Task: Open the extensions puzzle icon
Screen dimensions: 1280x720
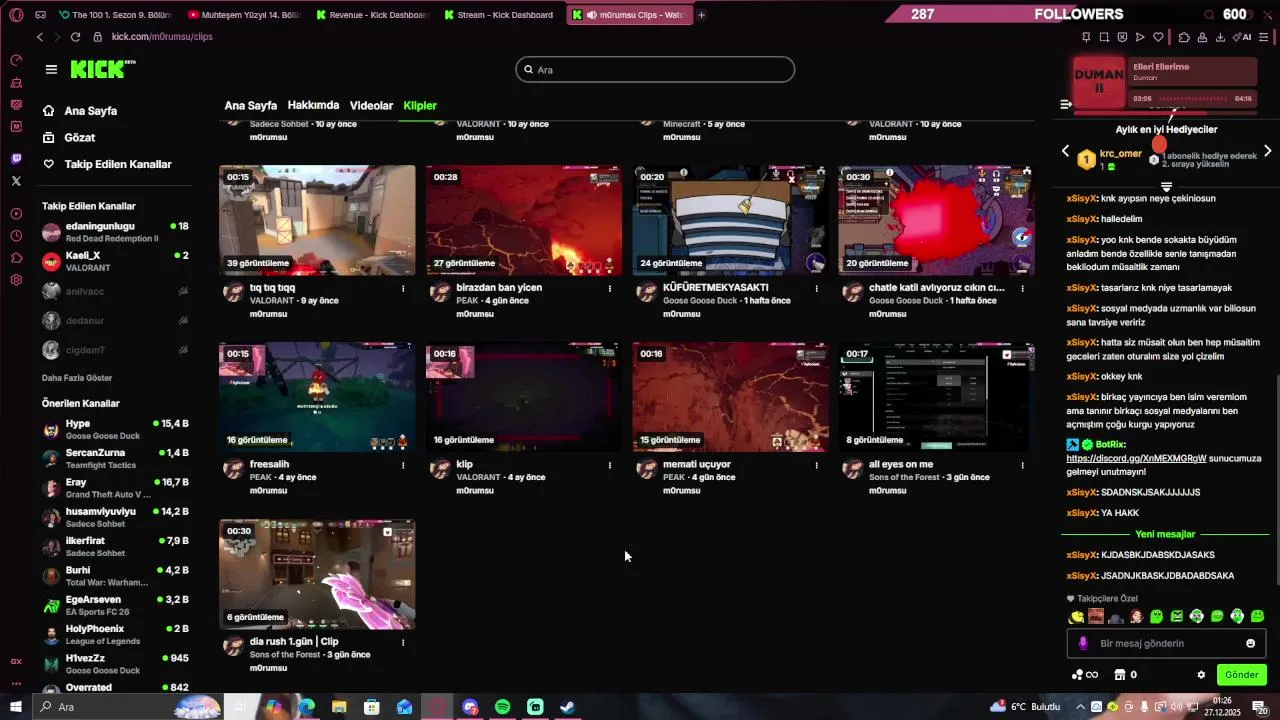Action: pyautogui.click(x=1184, y=37)
